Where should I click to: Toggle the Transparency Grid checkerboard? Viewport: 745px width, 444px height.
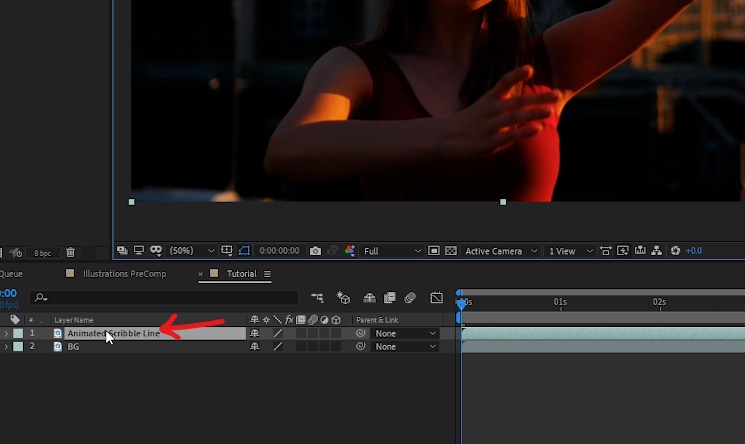tap(451, 251)
